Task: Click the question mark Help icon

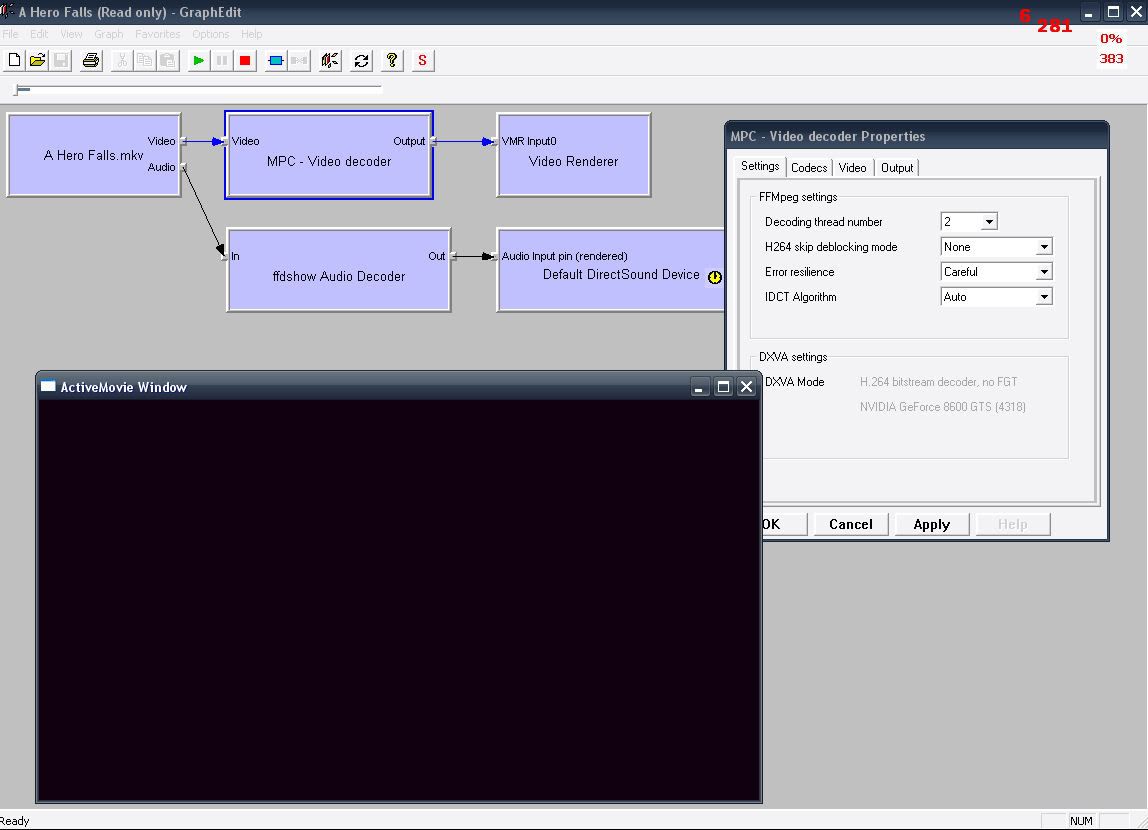Action: [392, 61]
